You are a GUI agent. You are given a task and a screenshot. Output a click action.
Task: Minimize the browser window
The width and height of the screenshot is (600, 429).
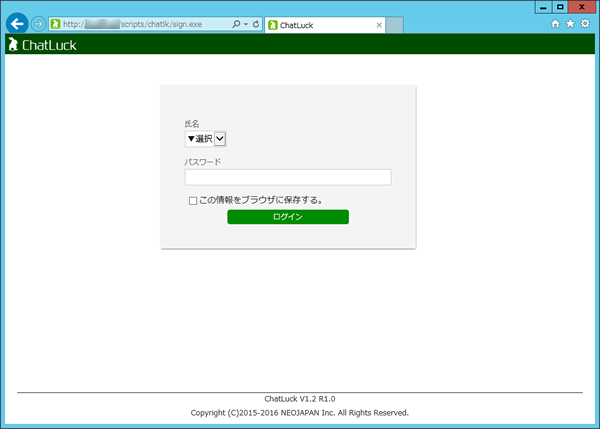click(x=543, y=7)
